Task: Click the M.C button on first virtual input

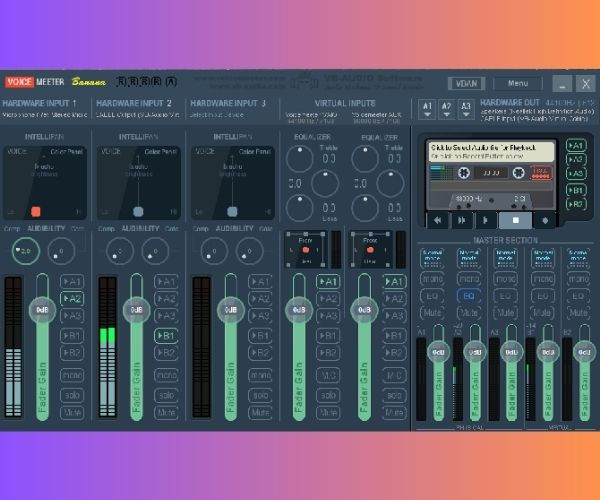Action: [328, 375]
